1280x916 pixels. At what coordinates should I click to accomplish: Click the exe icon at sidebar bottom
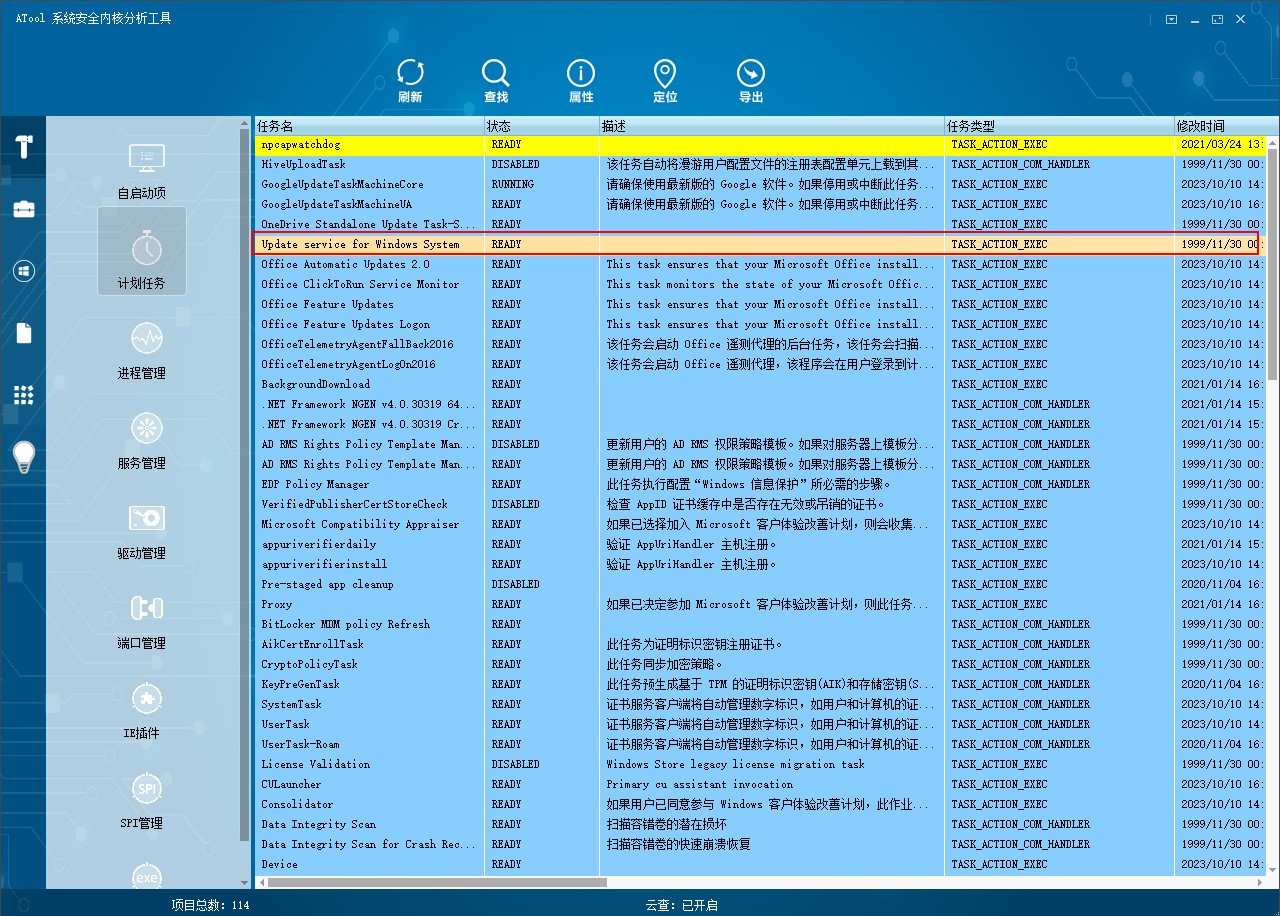147,876
